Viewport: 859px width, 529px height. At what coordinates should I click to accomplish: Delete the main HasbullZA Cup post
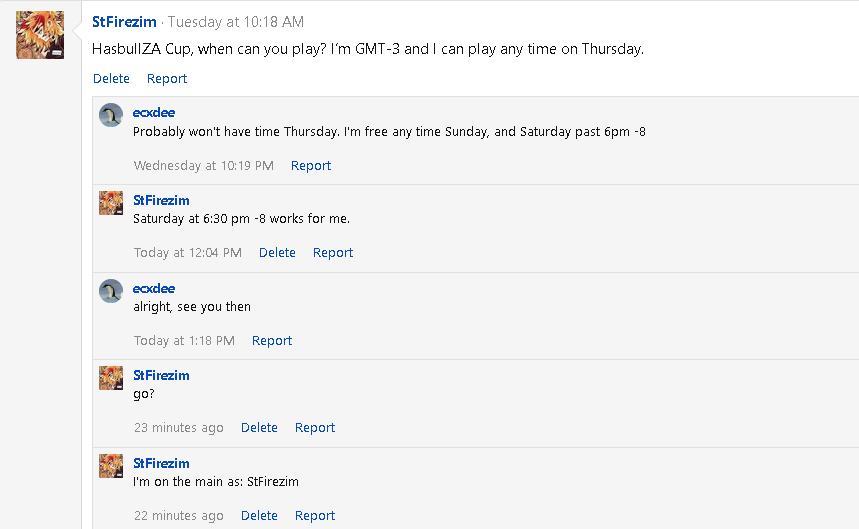(111, 79)
